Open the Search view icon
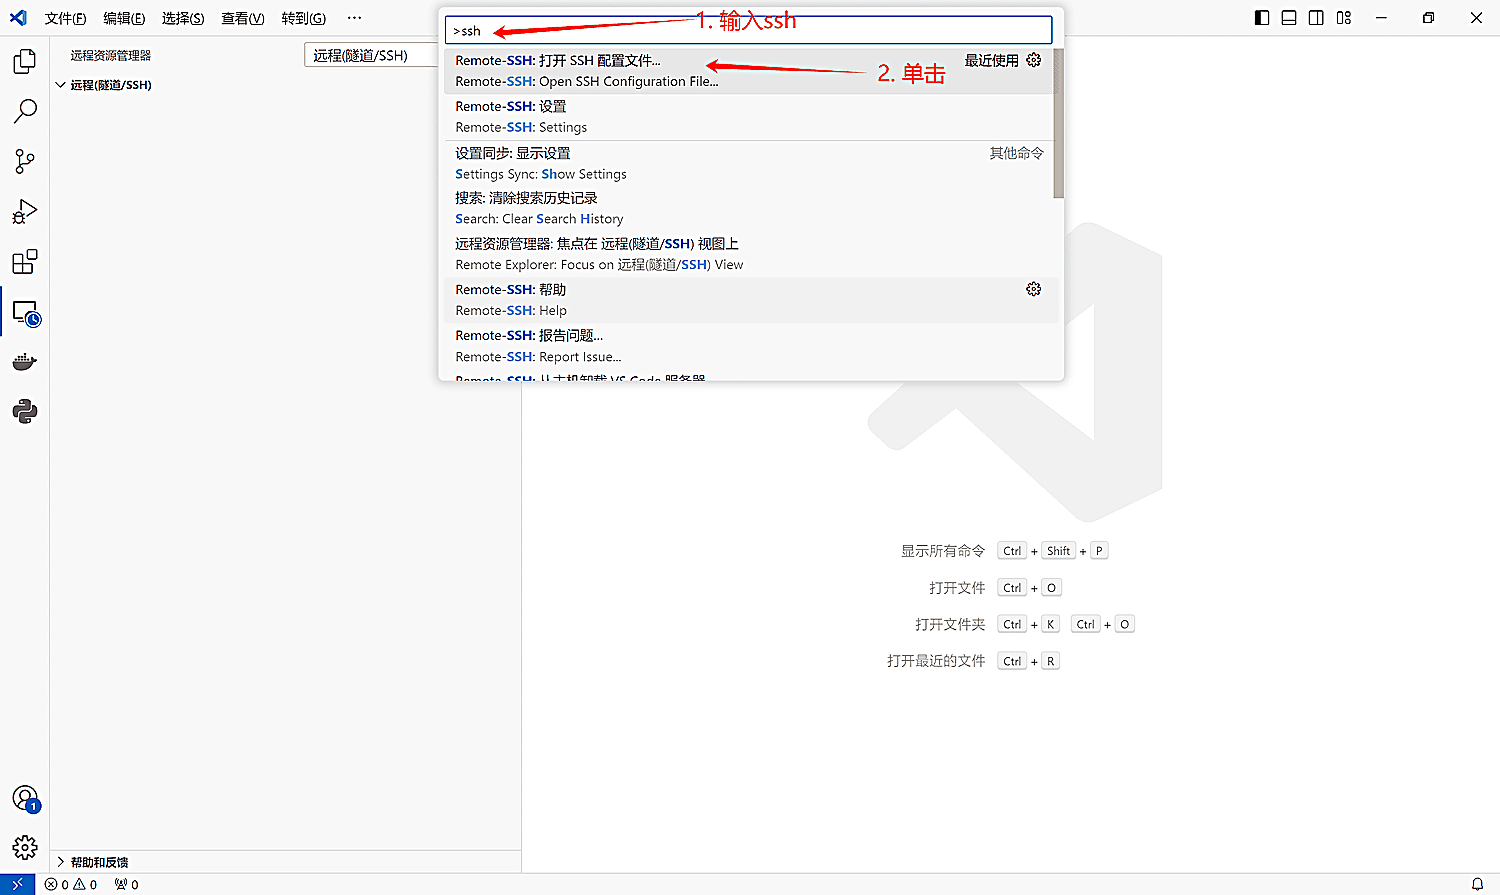 point(25,111)
